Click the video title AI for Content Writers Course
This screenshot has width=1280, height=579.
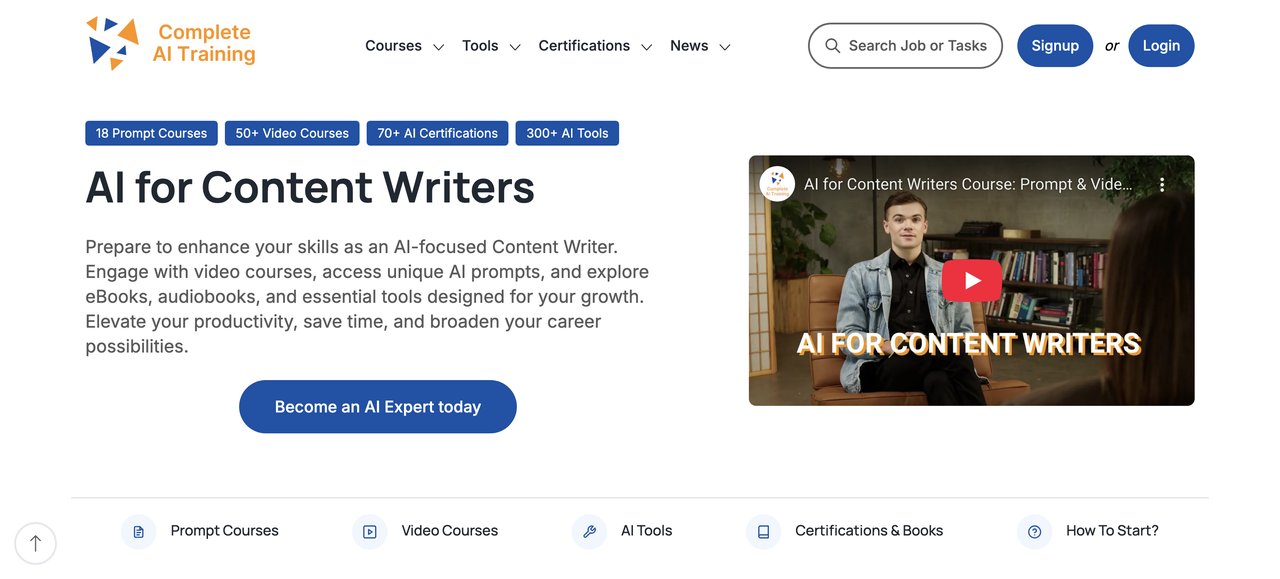[968, 185]
